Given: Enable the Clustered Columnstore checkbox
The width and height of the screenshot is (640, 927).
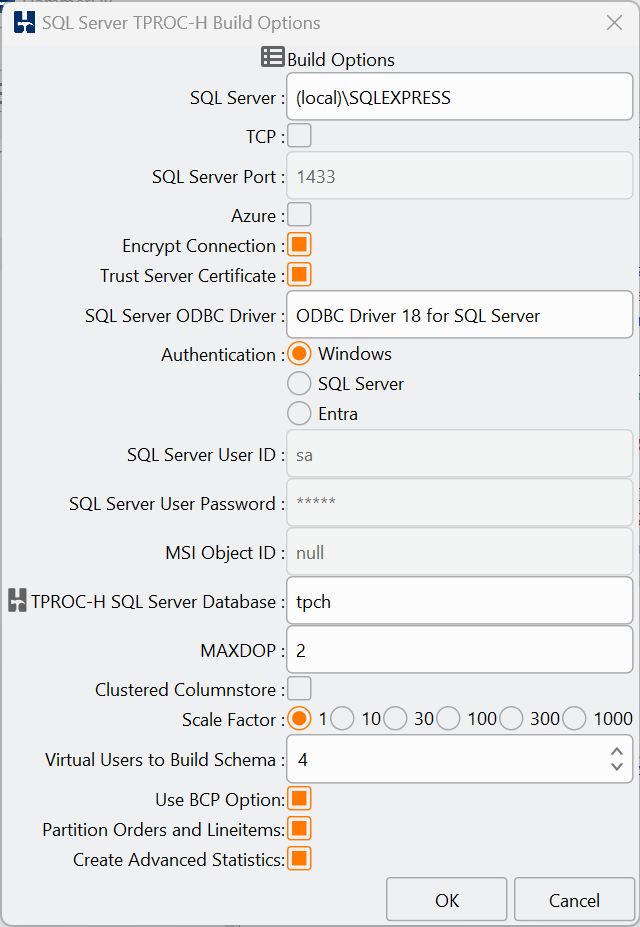Looking at the screenshot, I should (299, 689).
